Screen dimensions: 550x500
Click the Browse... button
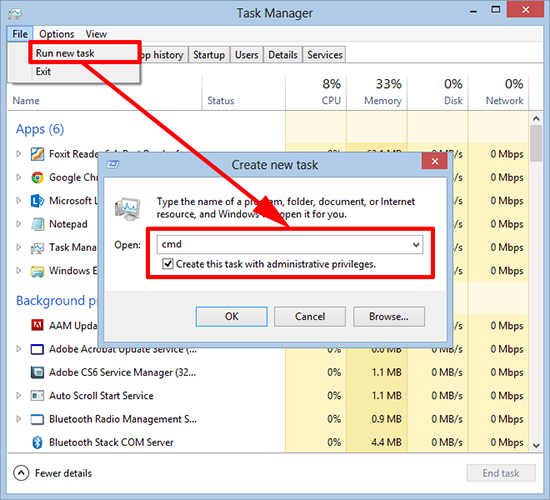pyautogui.click(x=389, y=316)
